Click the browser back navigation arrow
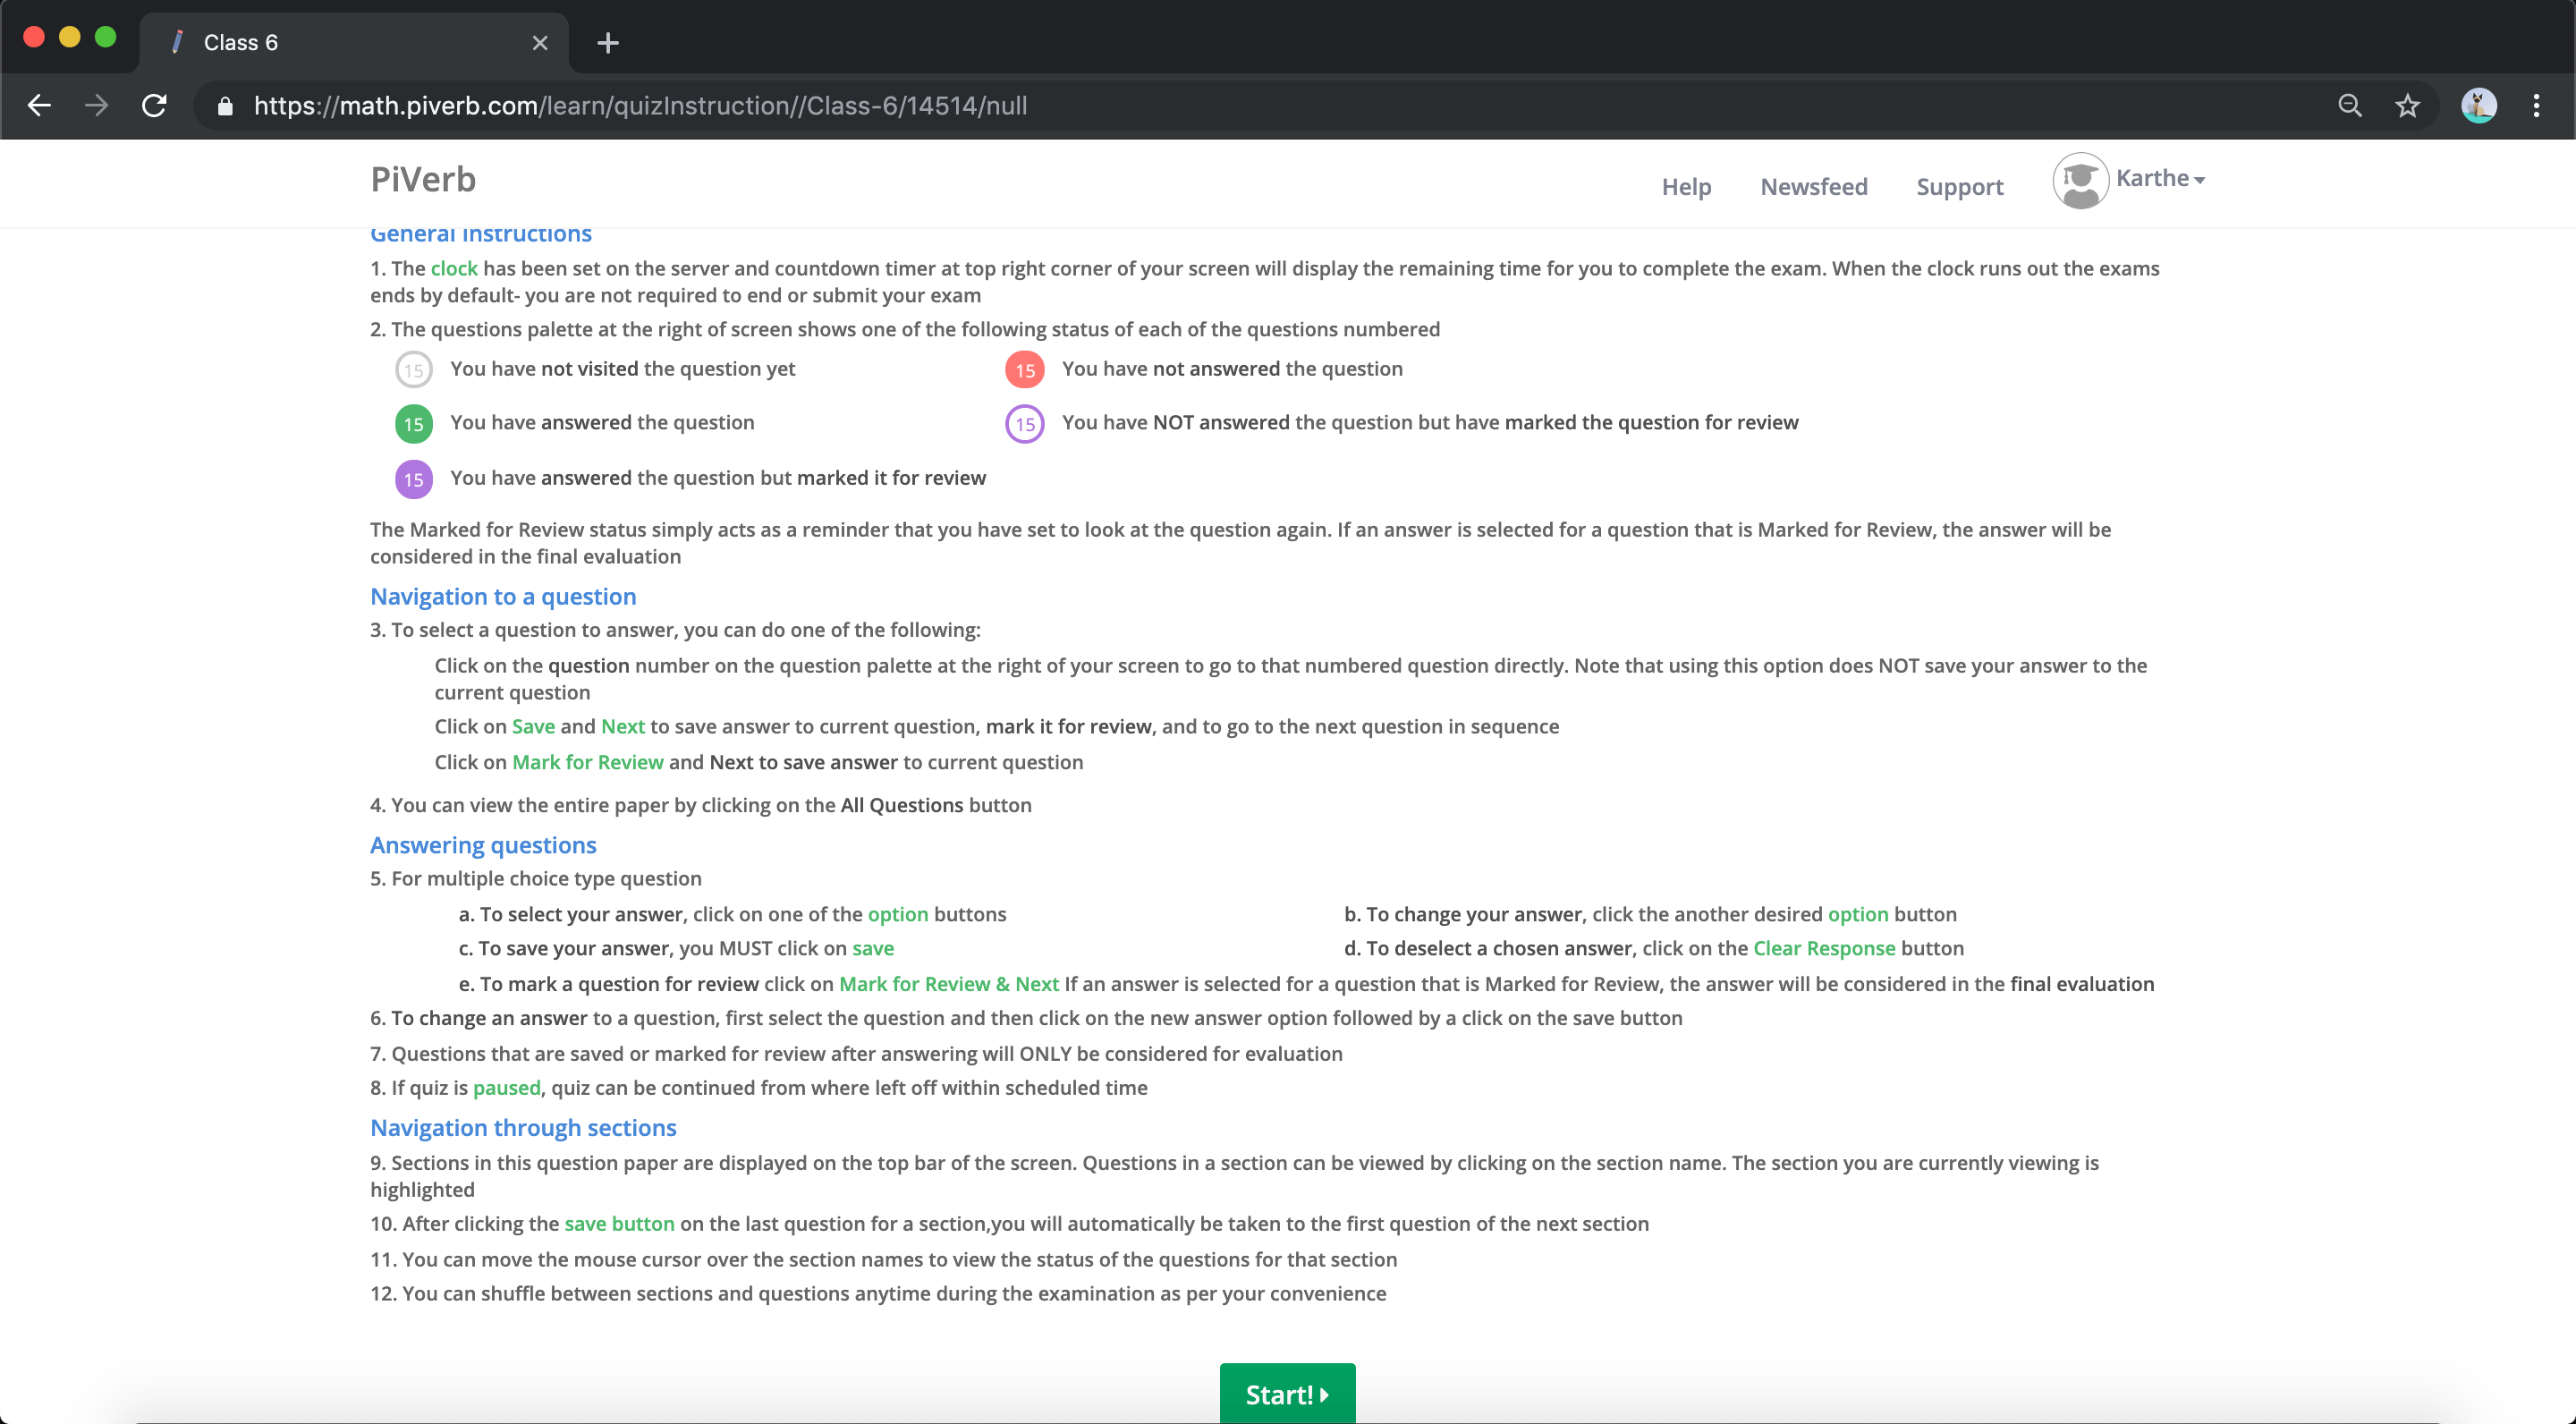This screenshot has width=2576, height=1424. [x=38, y=106]
